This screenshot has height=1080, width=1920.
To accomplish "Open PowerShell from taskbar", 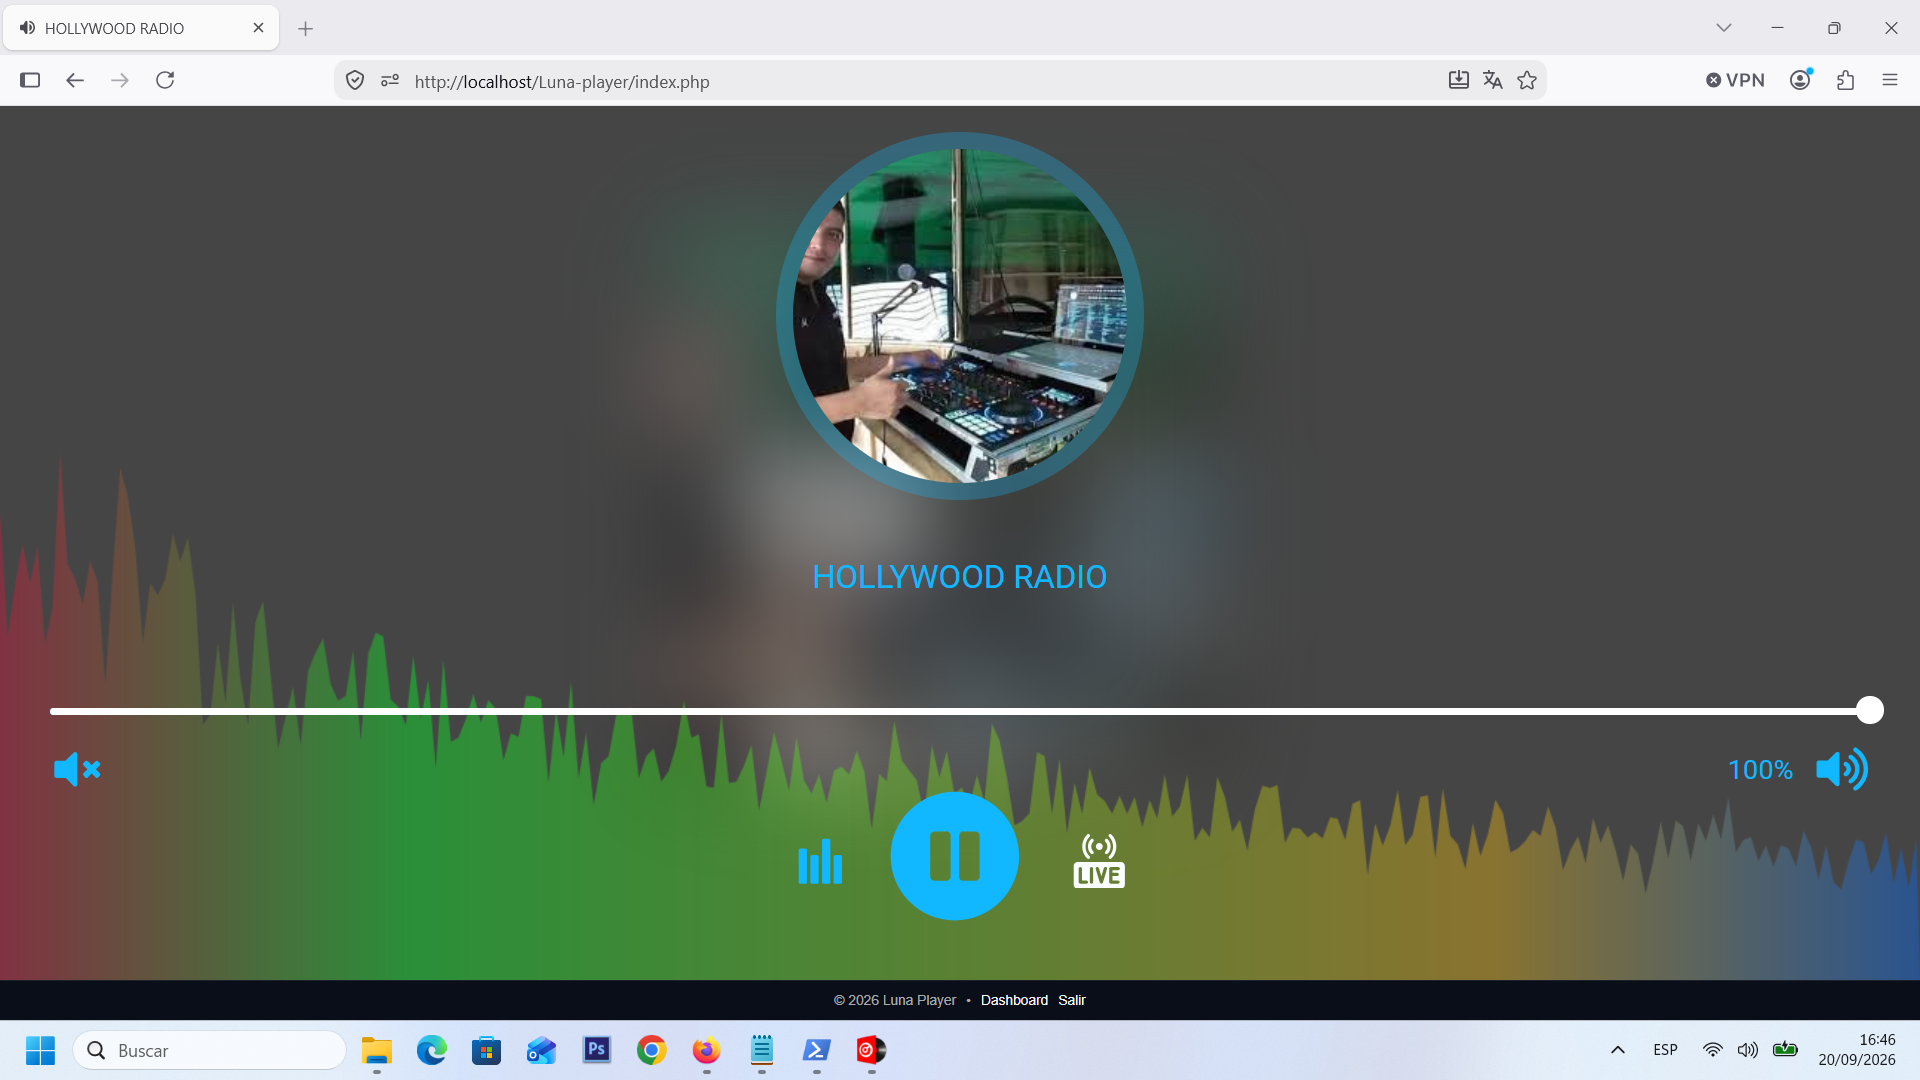I will coord(817,1050).
